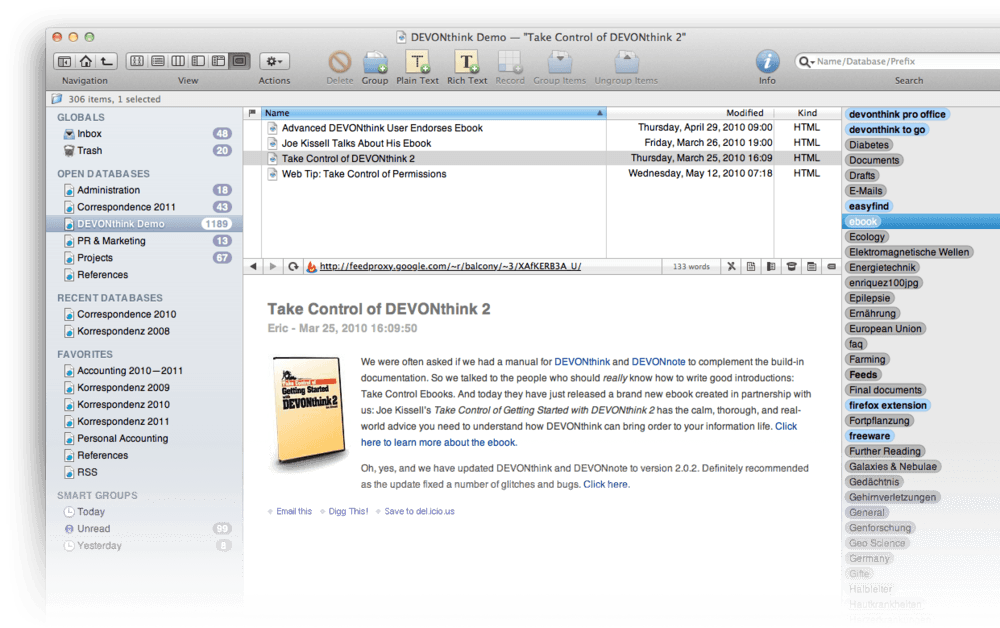
Task: Click the lined sheet icon in preview bar
Action: click(811, 267)
